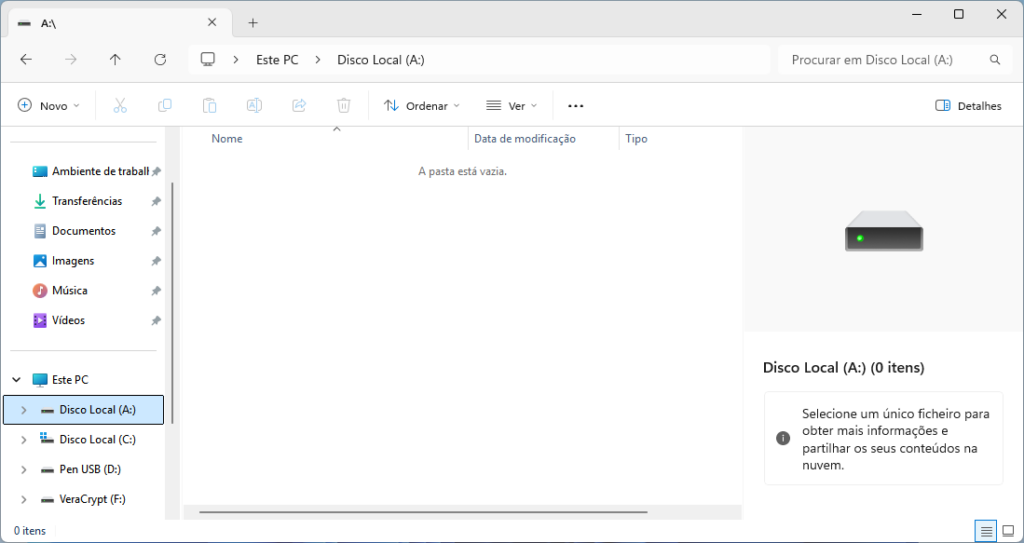Click the Delete trash can icon

pyautogui.click(x=343, y=105)
